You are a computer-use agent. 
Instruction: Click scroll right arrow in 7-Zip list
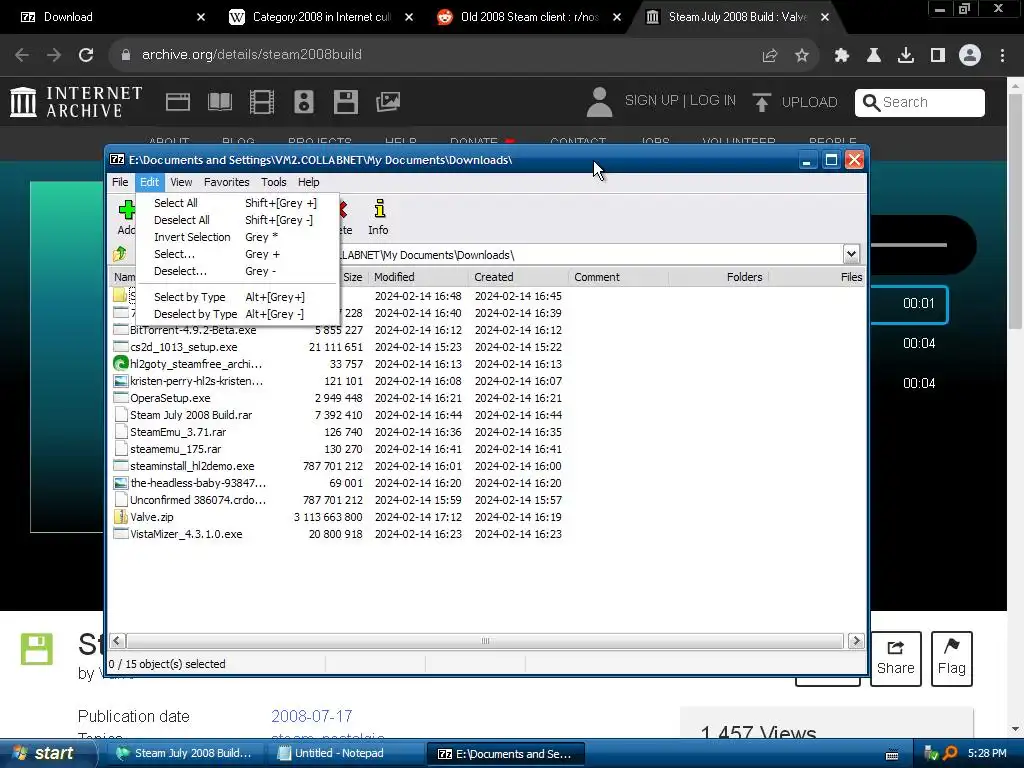pos(856,641)
